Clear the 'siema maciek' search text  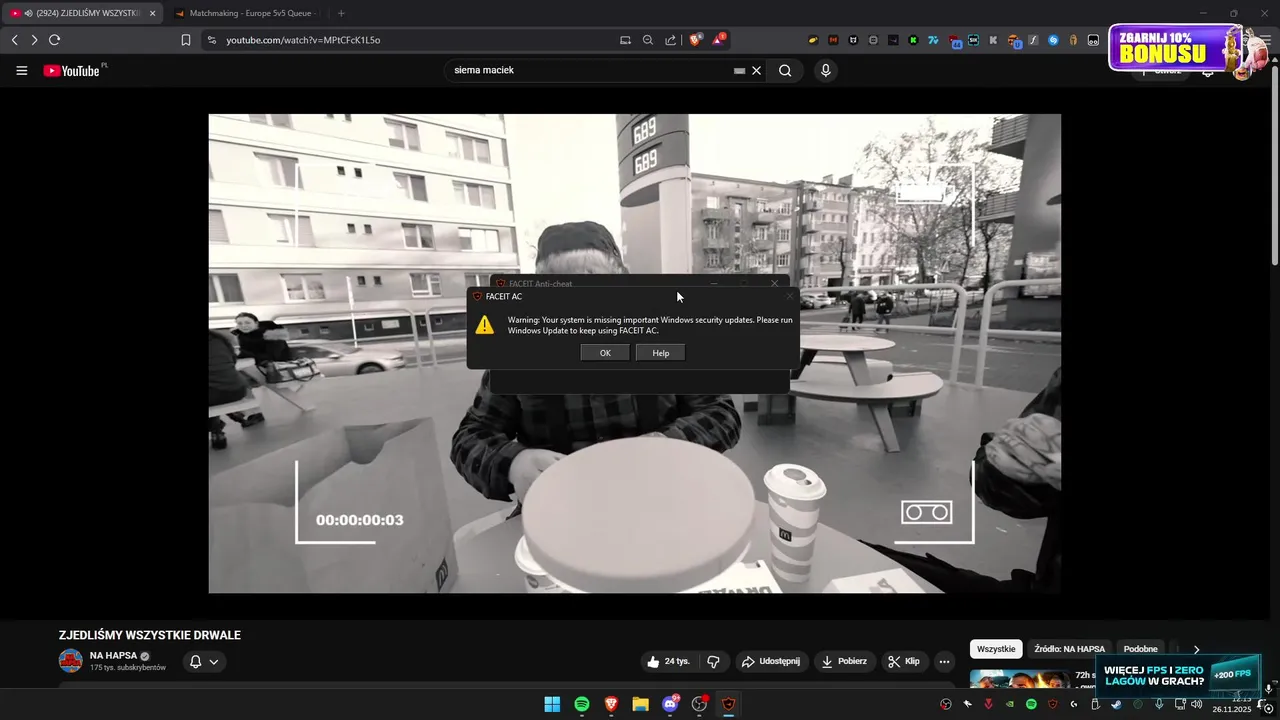(756, 71)
